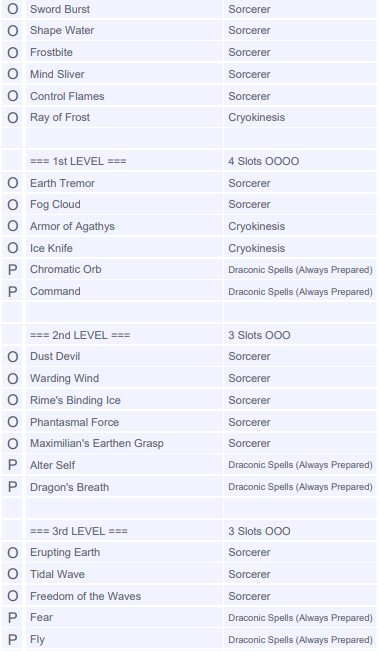Click the Armor of Agathys spell field

(x=125, y=226)
